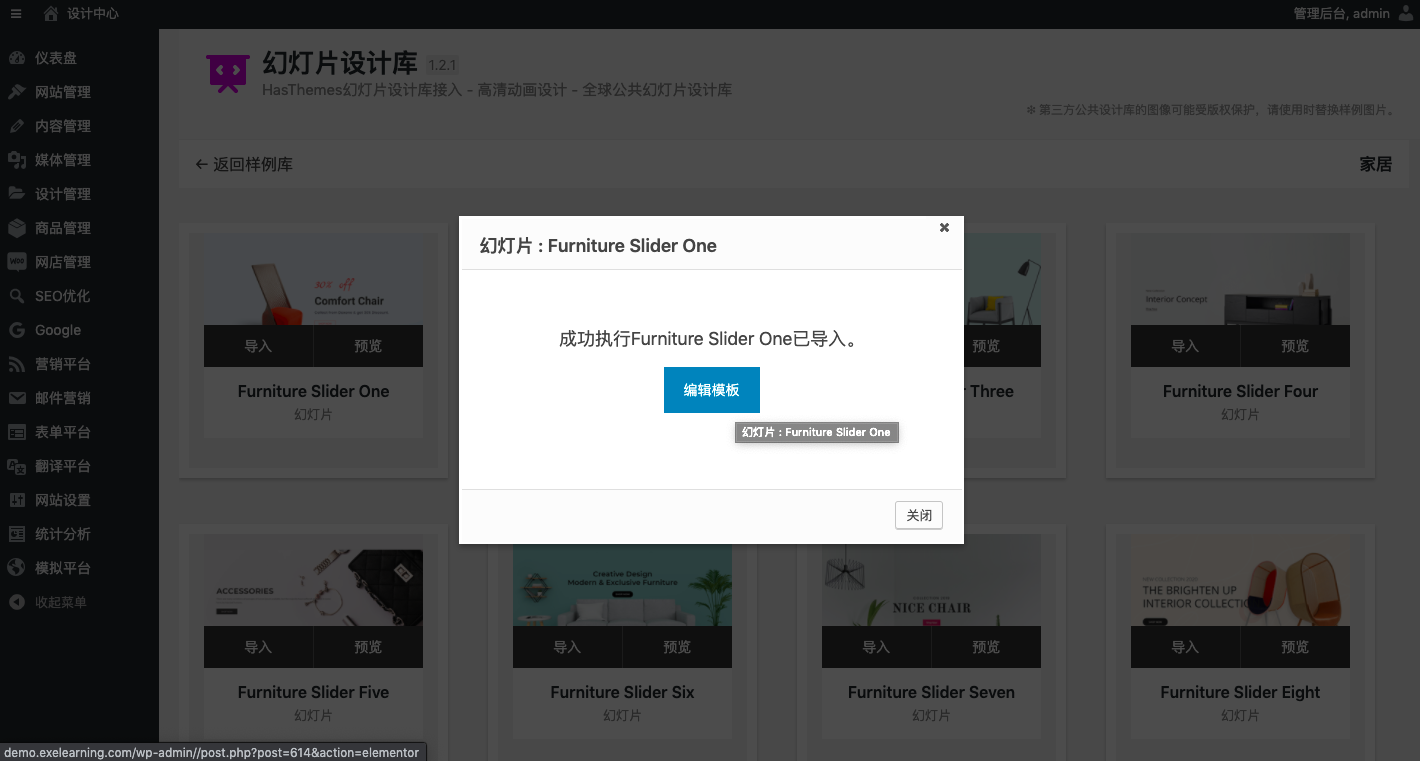Screen dimensions: 1420x761
Task: Click the hamburger menu icon in top bar
Action: tap(16, 13)
